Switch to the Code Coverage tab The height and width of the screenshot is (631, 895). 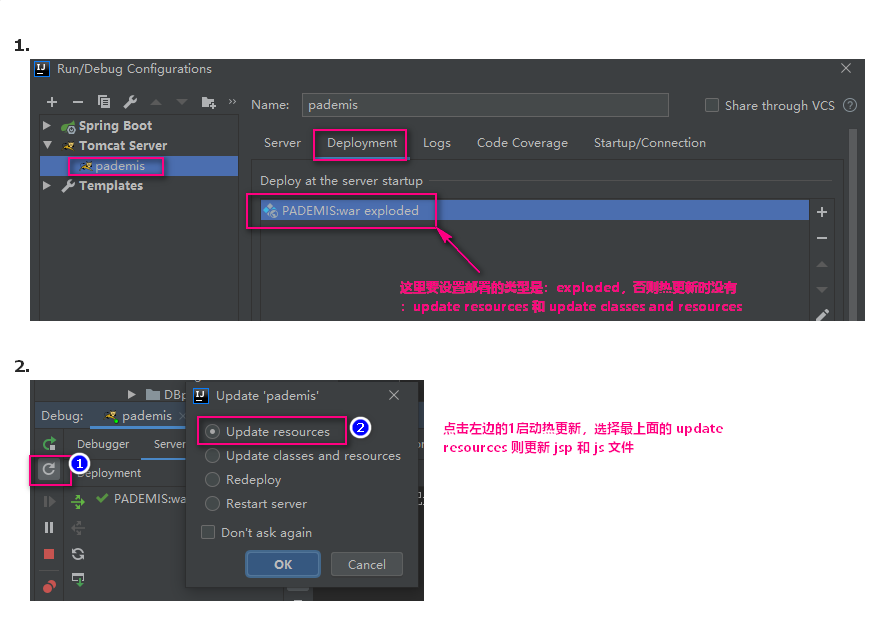click(522, 143)
